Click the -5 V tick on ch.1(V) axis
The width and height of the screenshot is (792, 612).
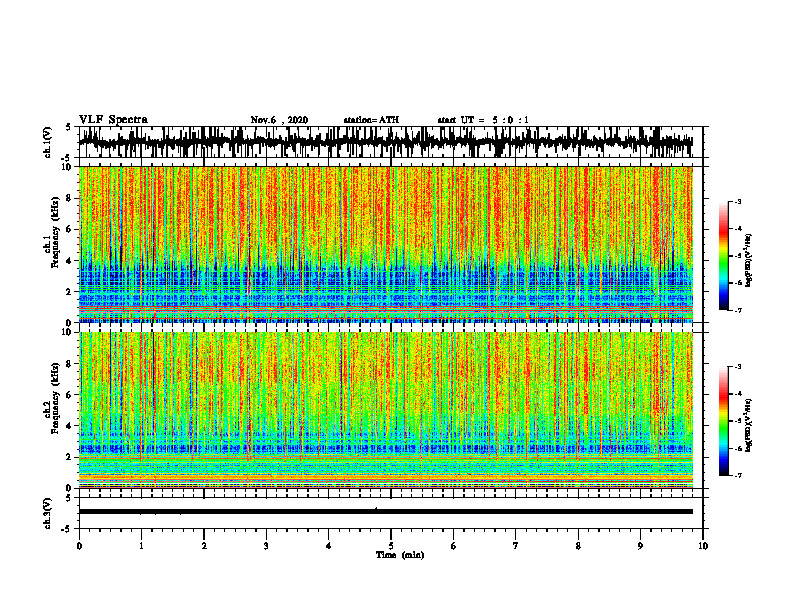pos(67,157)
